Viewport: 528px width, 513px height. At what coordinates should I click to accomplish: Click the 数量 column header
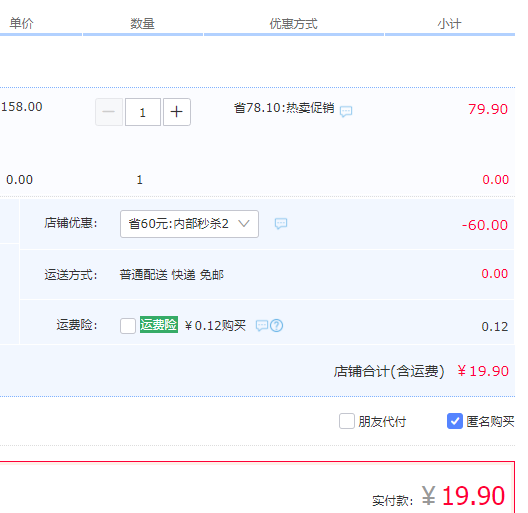coord(142,24)
